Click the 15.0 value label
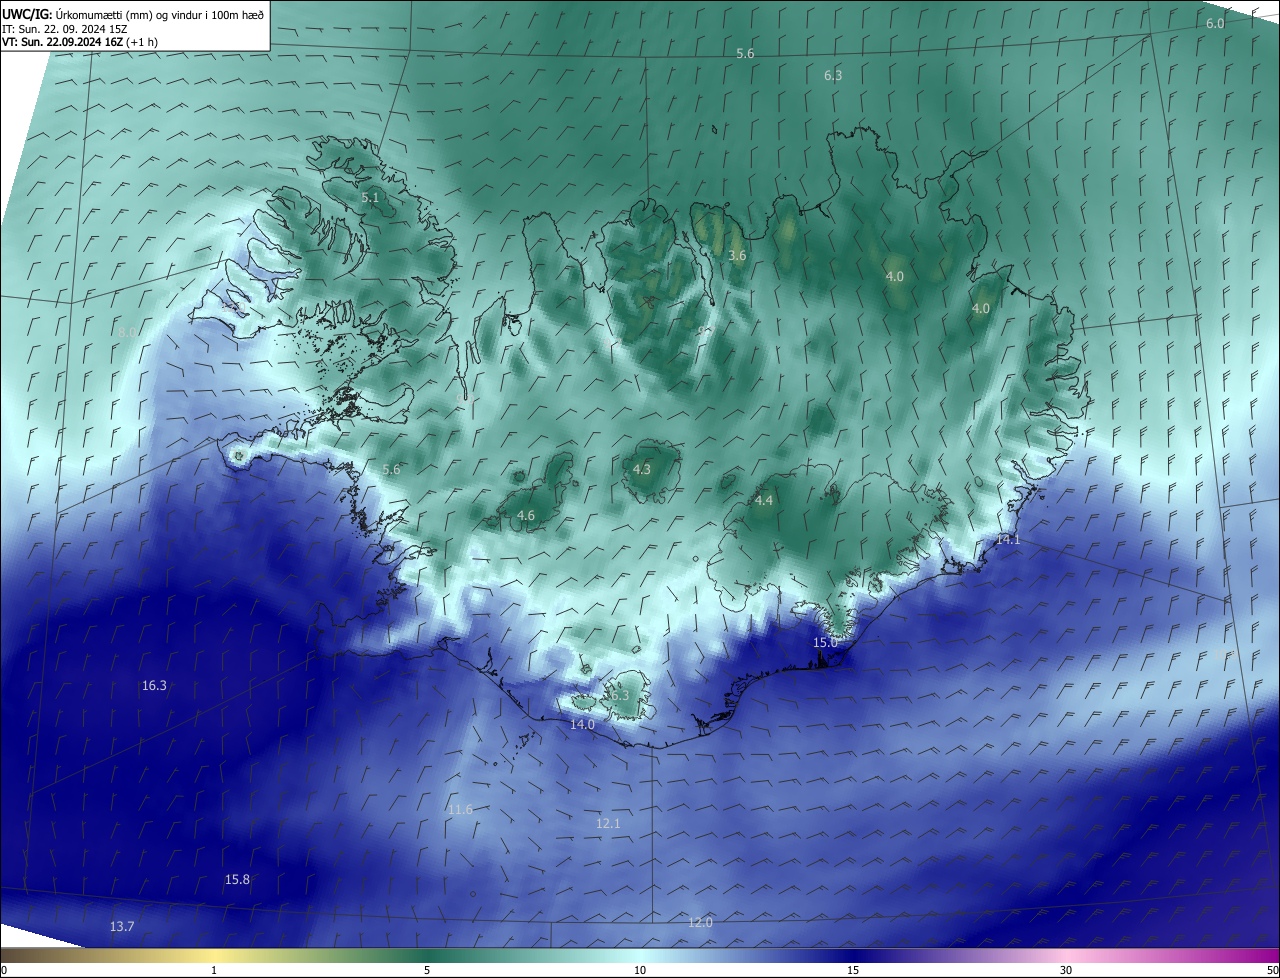 pos(825,643)
